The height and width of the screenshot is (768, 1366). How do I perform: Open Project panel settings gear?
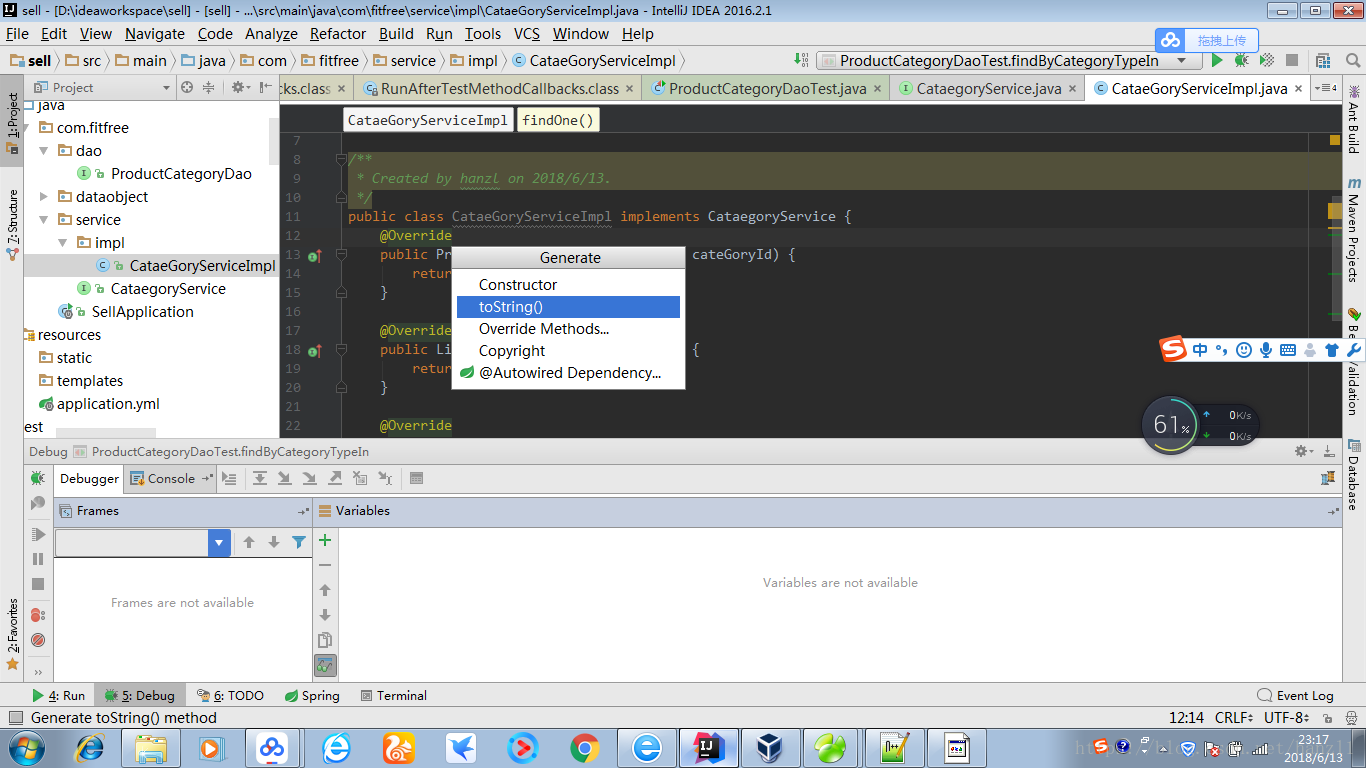tap(240, 87)
